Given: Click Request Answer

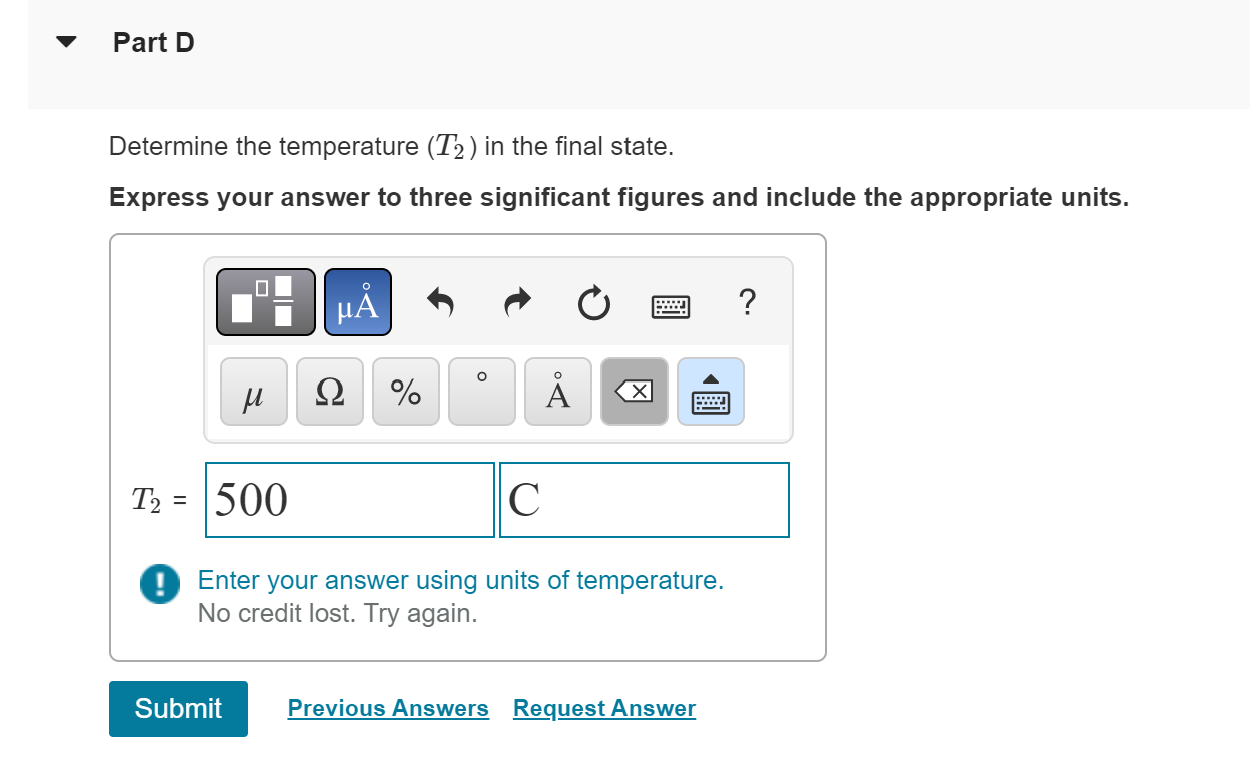Looking at the screenshot, I should click(603, 708).
